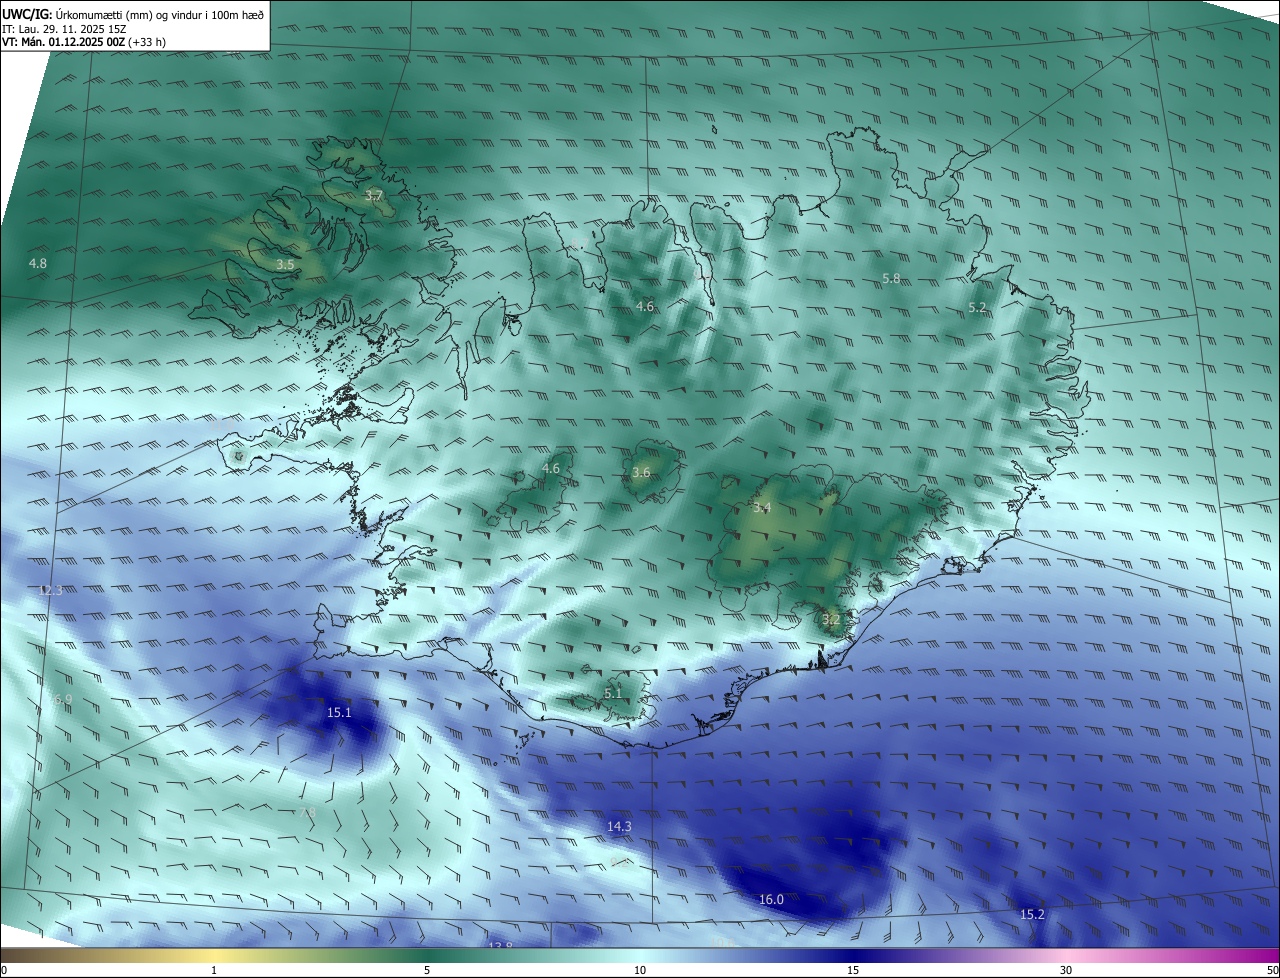Click the 3.5 precipitable water value
This screenshot has height=978, width=1280.
286,265
